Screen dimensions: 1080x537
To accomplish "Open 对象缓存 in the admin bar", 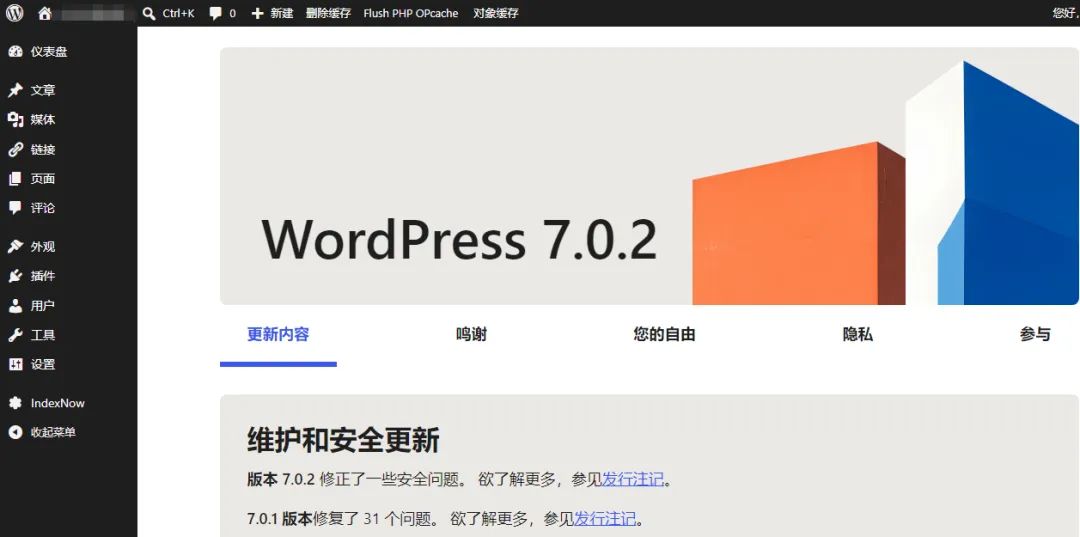I will pos(496,13).
